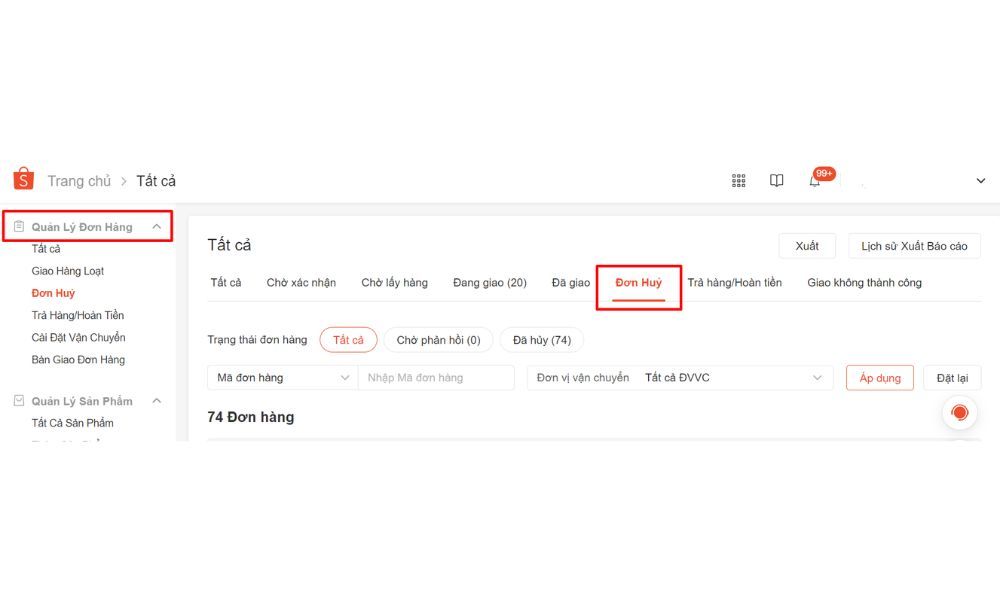Viewport: 1000px width, 600px height.
Task: Switch to the Đã giao tab
Action: point(571,282)
